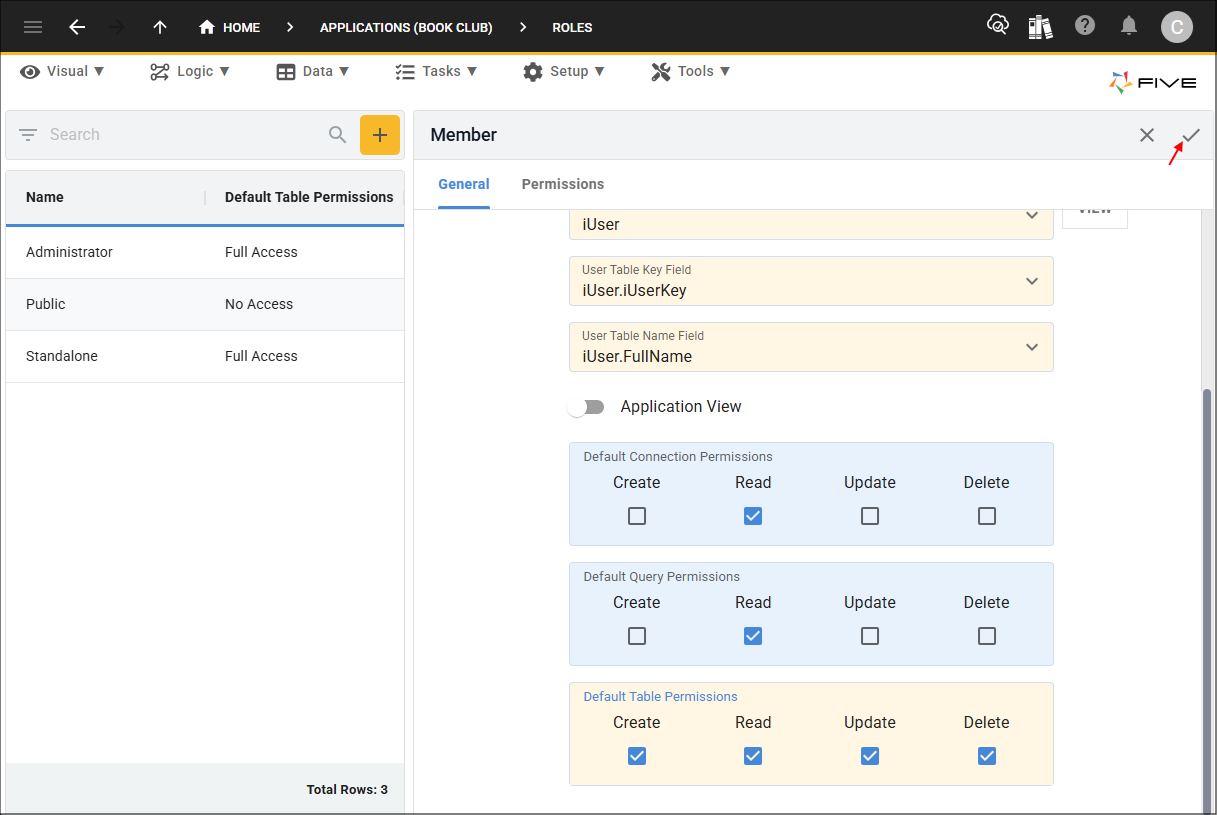This screenshot has height=815, width=1217.
Task: Open the Tasks menu
Action: [436, 71]
